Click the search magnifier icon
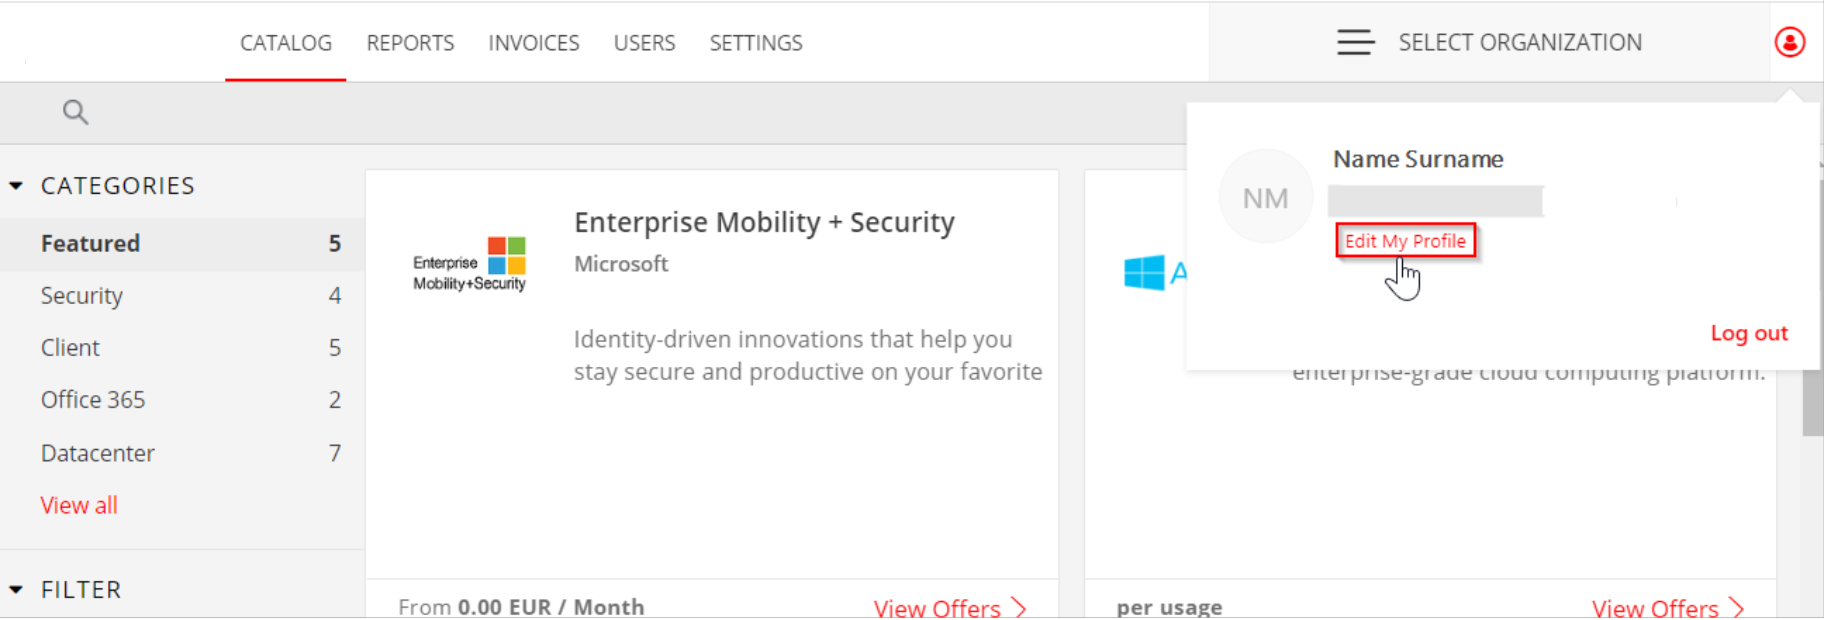The width and height of the screenshot is (1824, 620). [75, 112]
